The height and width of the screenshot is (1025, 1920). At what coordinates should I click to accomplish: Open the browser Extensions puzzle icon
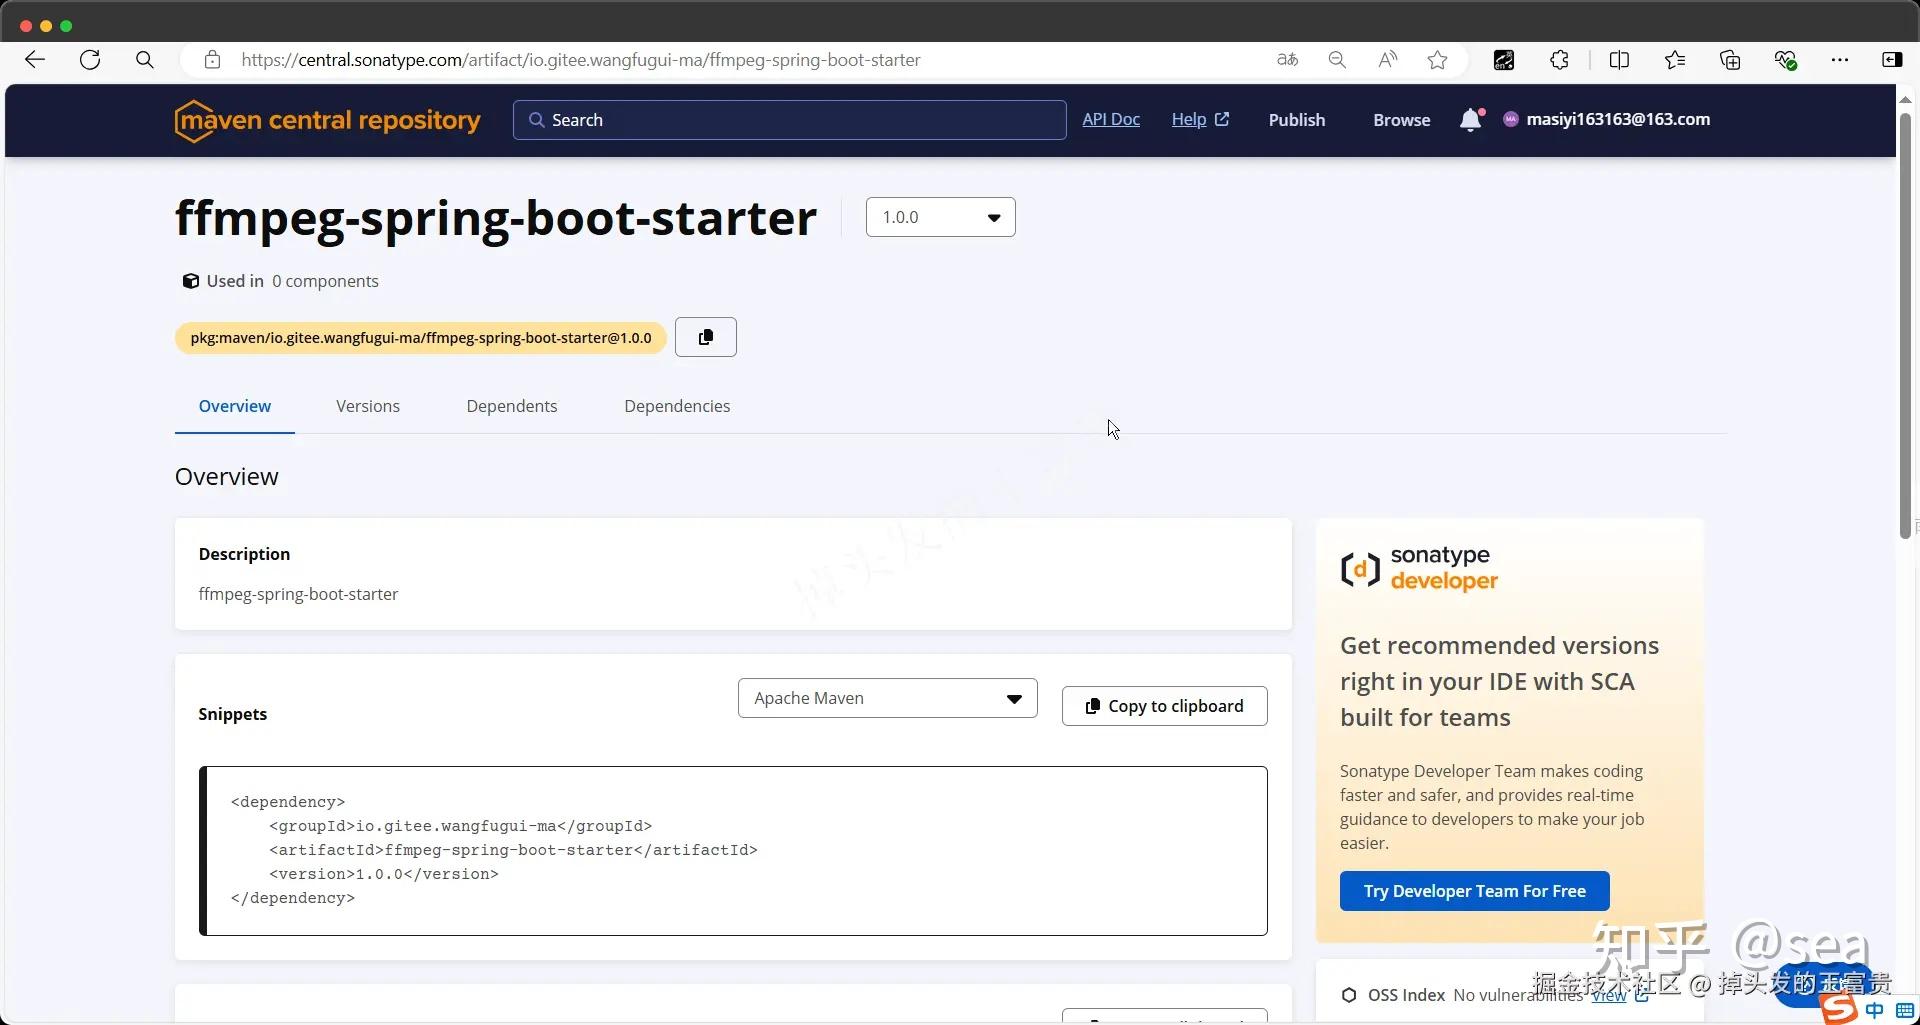pos(1559,59)
